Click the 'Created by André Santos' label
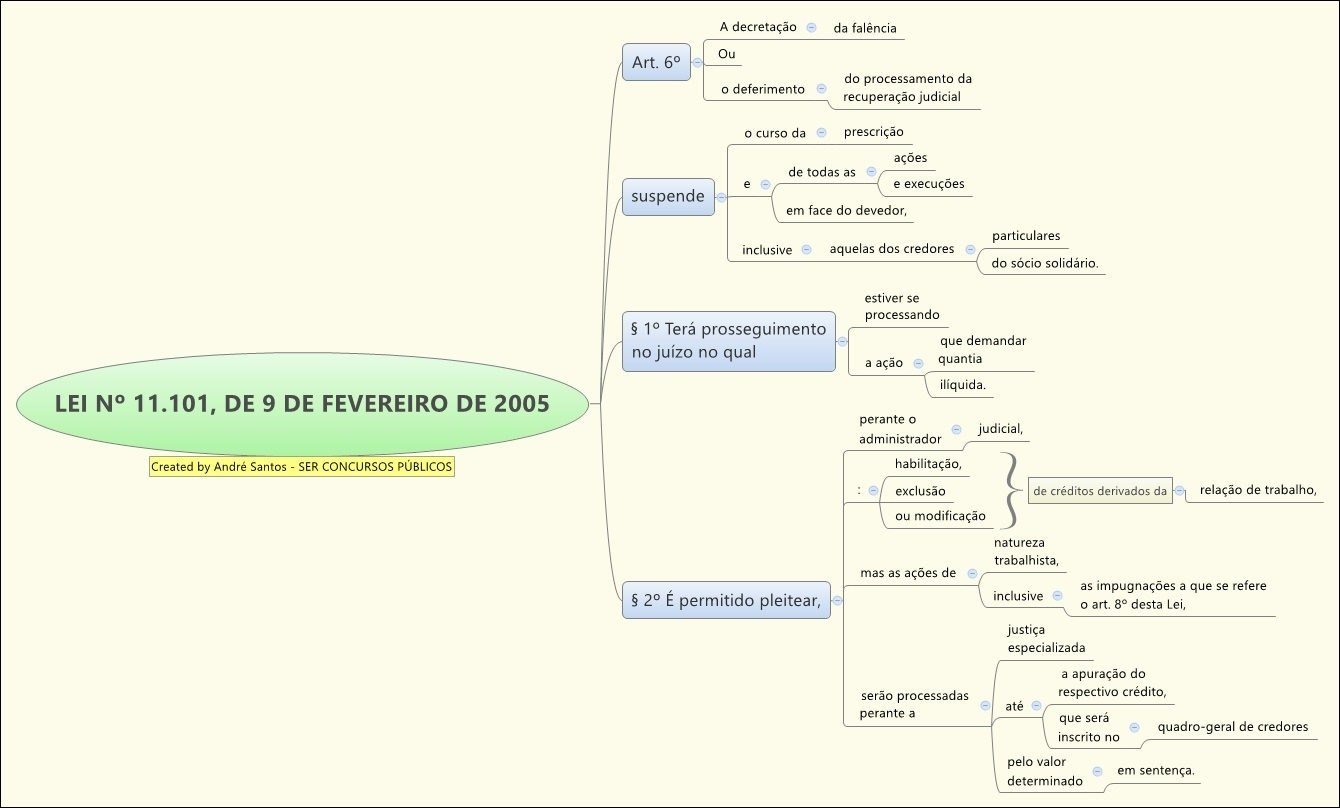The image size is (1340, 808). tap(301, 467)
